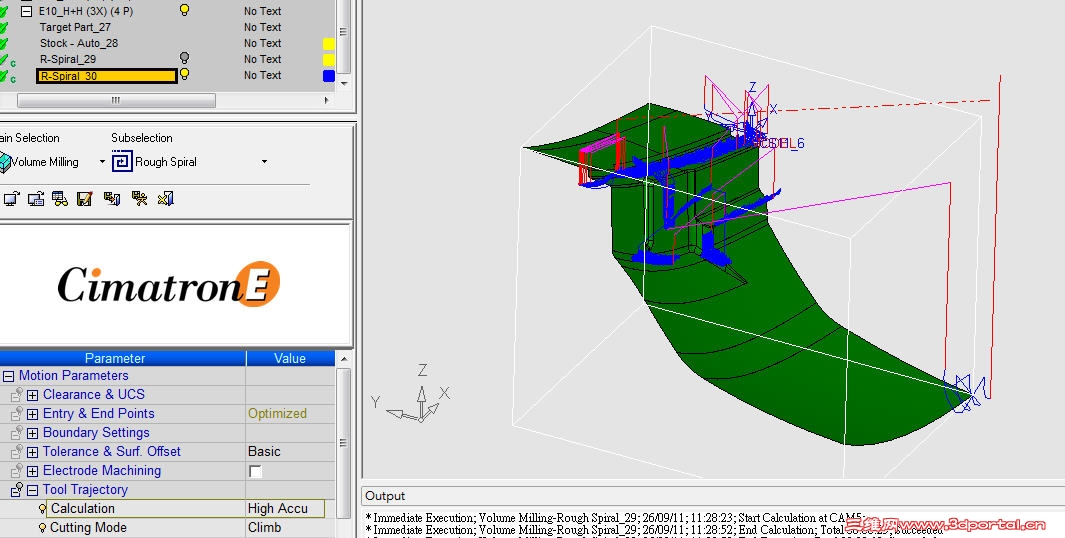1065x538 pixels.
Task: Click the procedure list horizontal scrollbar thumb
Action: pos(116,101)
